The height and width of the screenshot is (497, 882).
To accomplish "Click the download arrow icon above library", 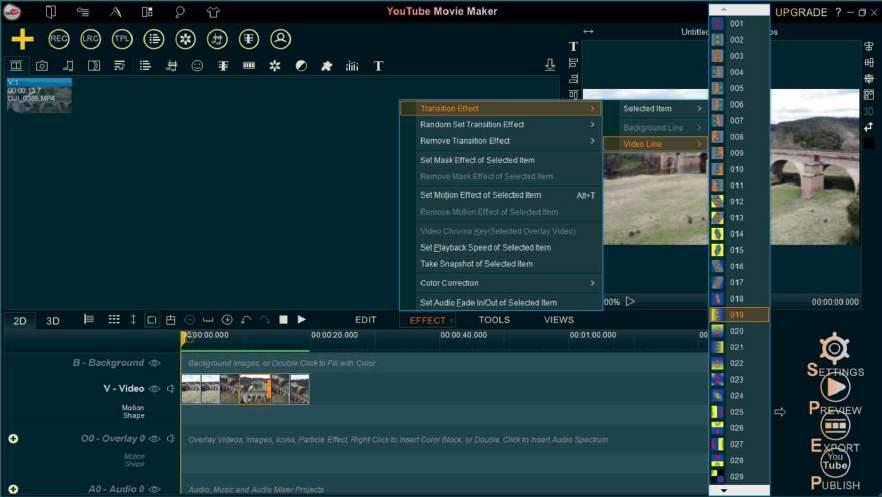I will click(x=550, y=65).
